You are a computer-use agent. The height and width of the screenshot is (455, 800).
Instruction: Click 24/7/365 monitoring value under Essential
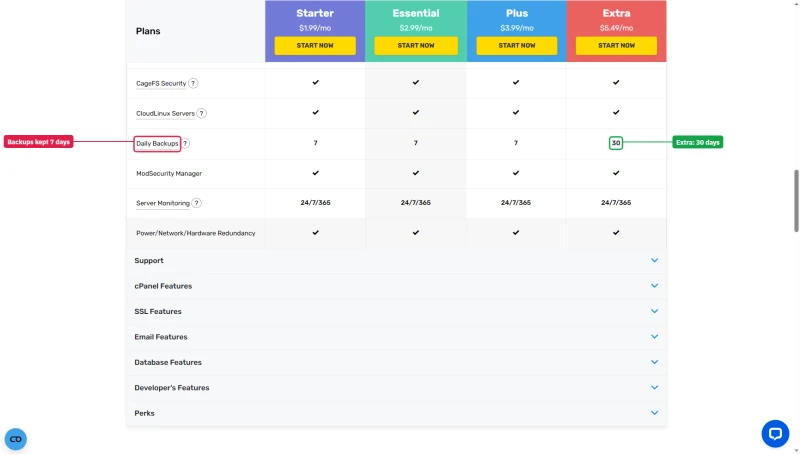pos(416,203)
